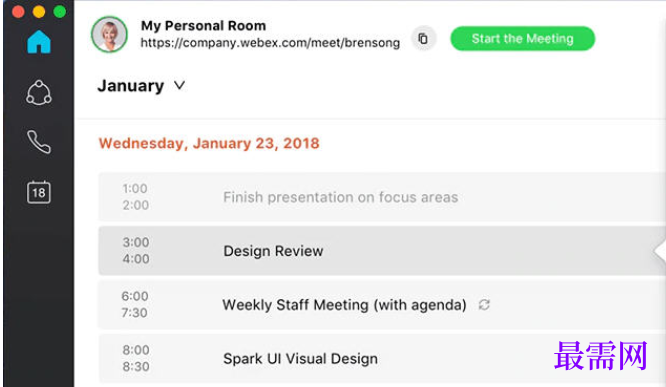Open the Teams spaces icon in sidebar
The image size is (666, 387).
39,92
